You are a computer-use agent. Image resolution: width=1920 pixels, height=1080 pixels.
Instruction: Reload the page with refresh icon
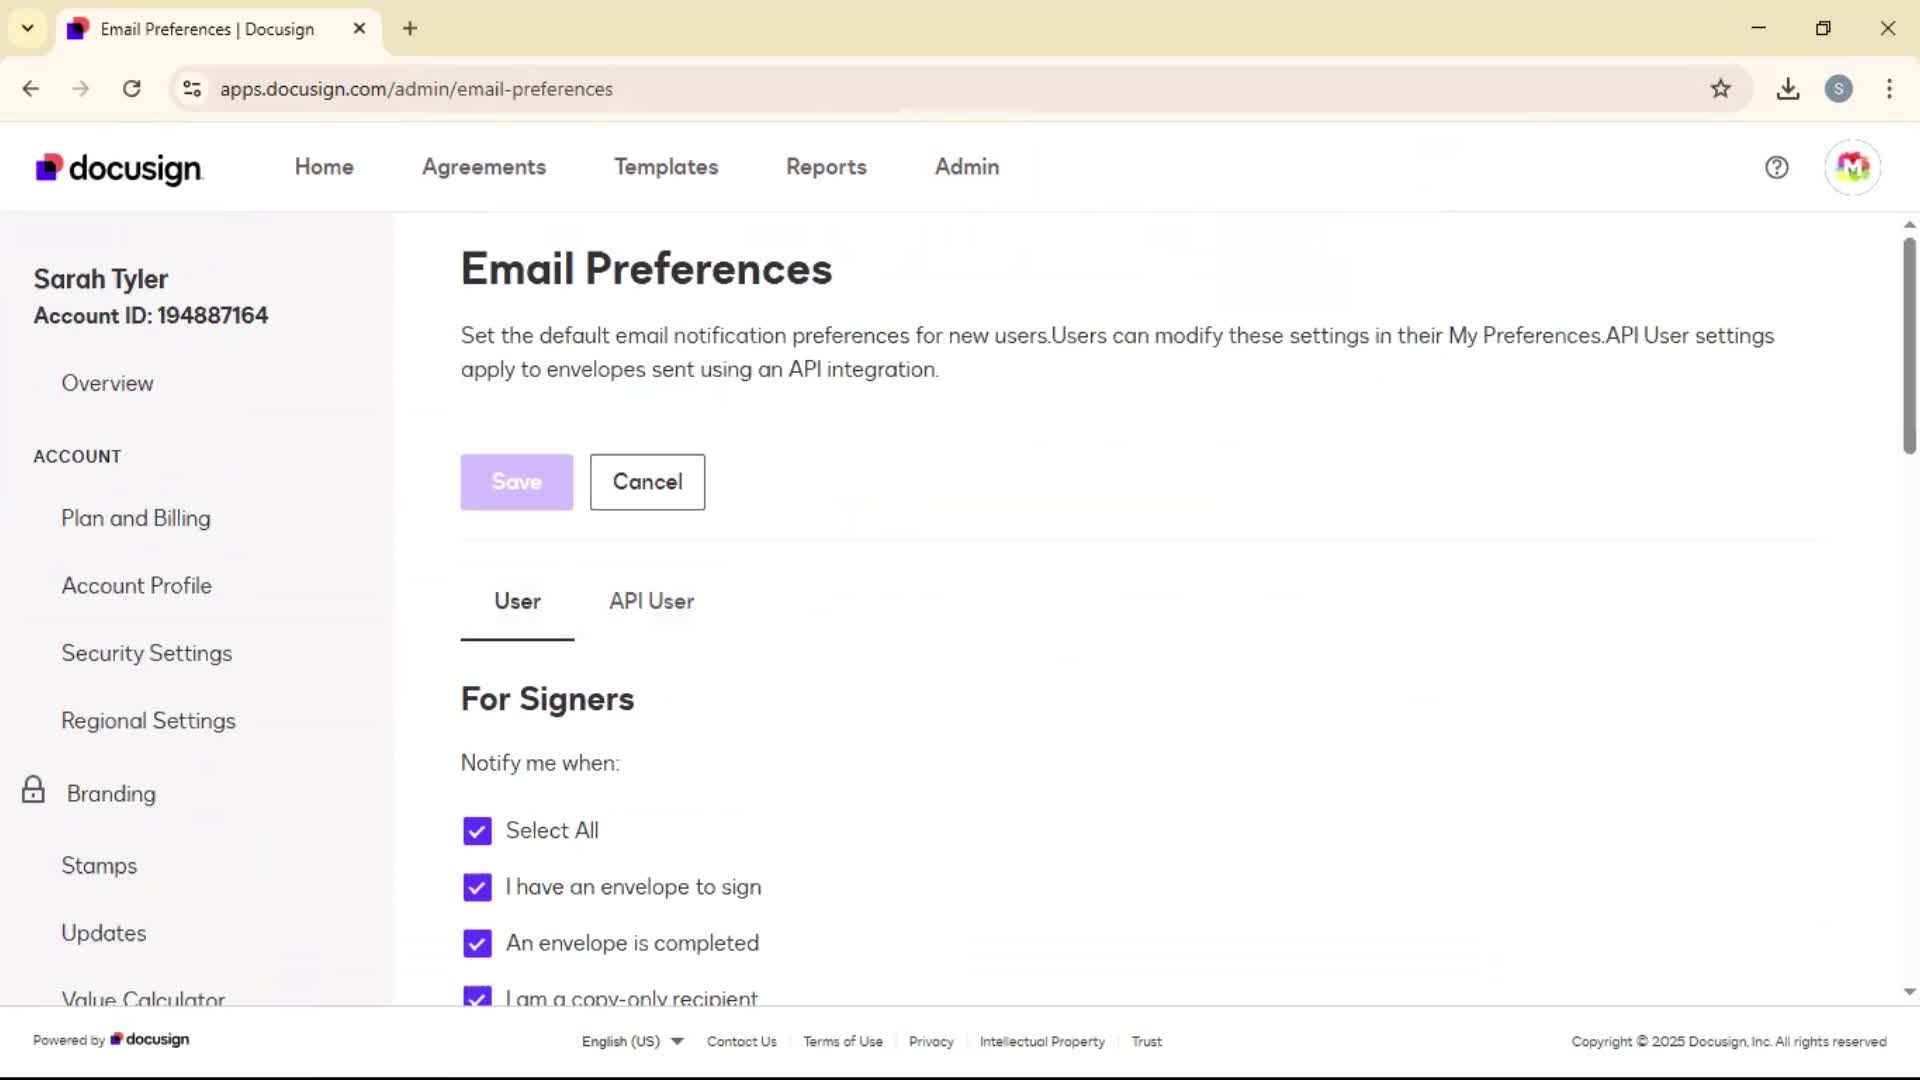point(132,89)
